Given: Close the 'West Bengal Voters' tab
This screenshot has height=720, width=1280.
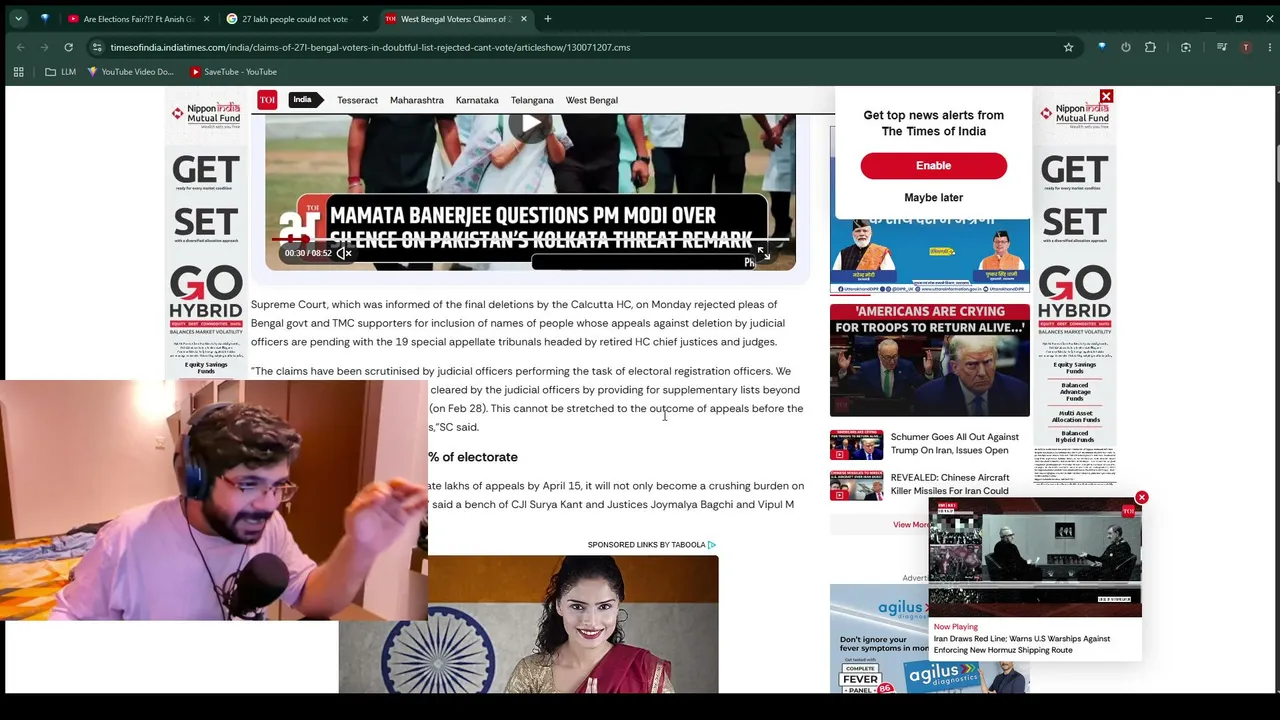Looking at the screenshot, I should point(523,19).
